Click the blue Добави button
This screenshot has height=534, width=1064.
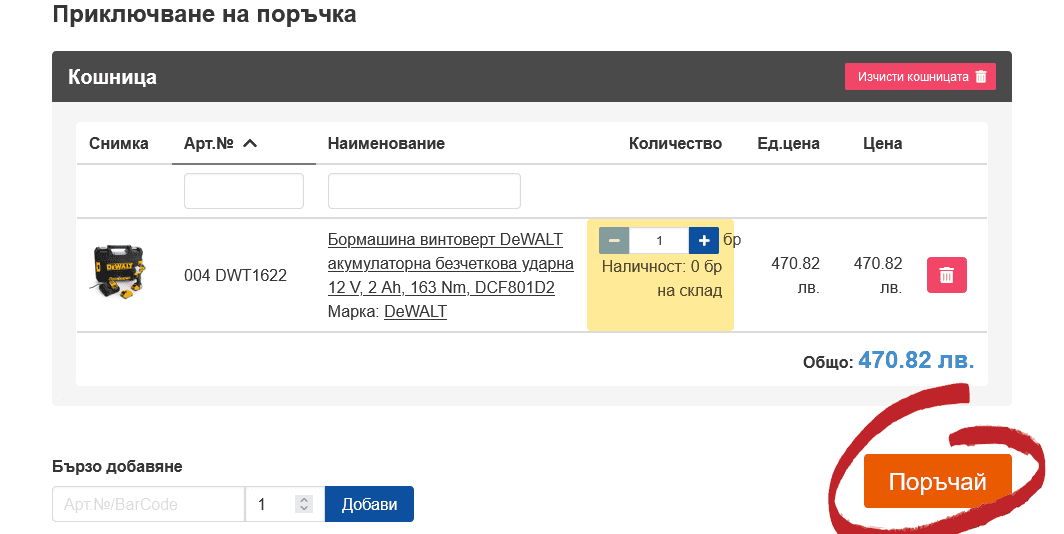pos(369,504)
